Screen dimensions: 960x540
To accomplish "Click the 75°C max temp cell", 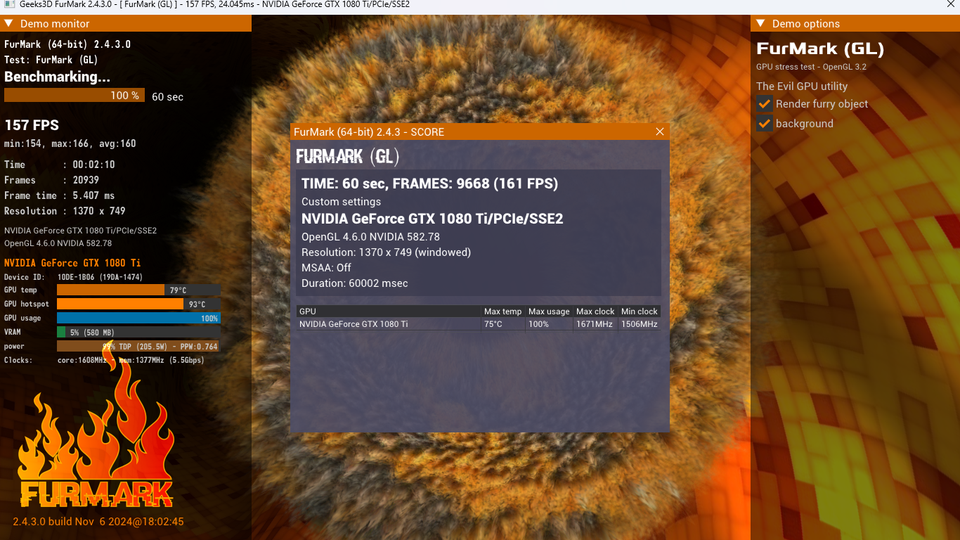I will click(x=493, y=324).
